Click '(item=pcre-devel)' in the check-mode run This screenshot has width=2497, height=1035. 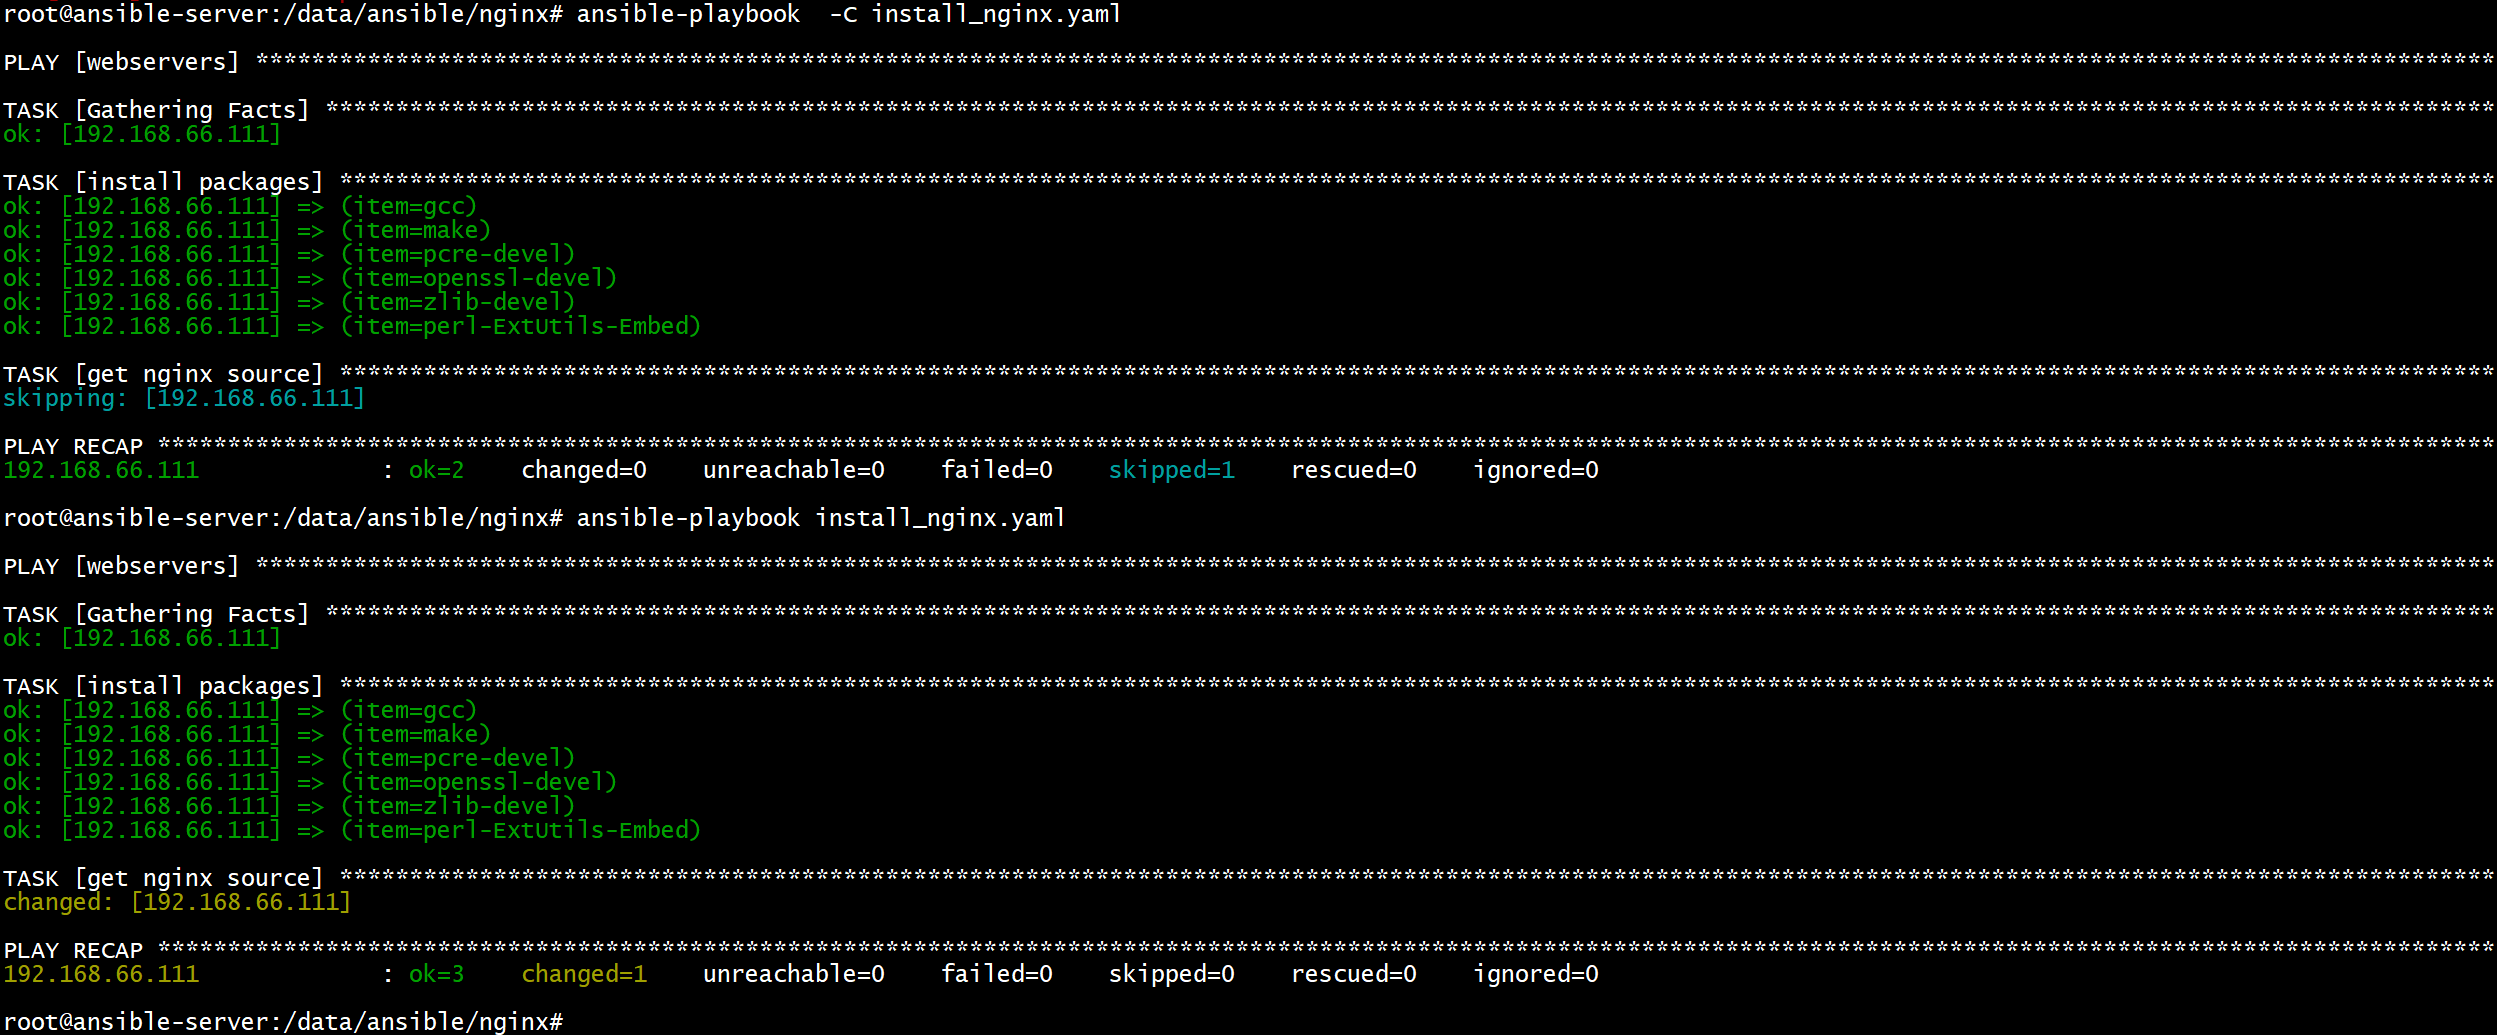[x=458, y=254]
